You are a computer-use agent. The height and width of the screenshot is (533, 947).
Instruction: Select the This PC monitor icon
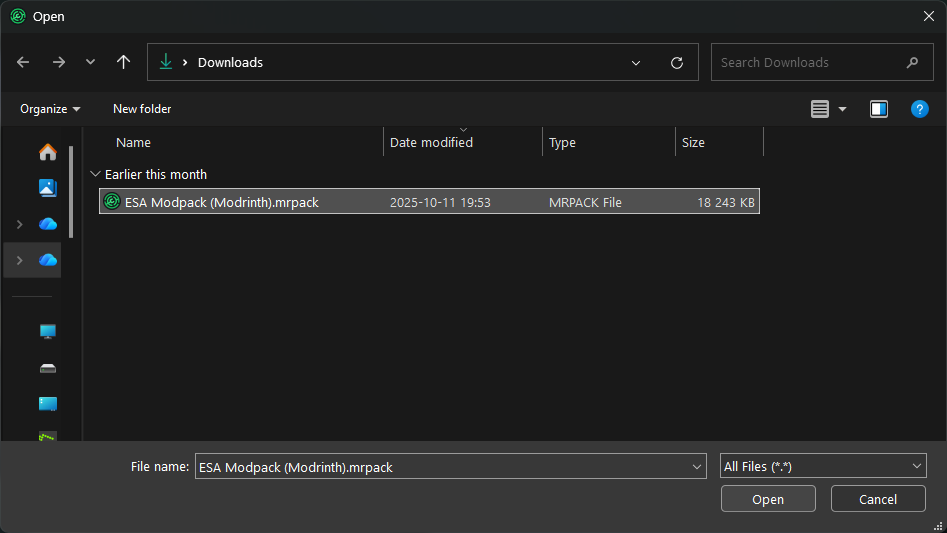point(47,331)
